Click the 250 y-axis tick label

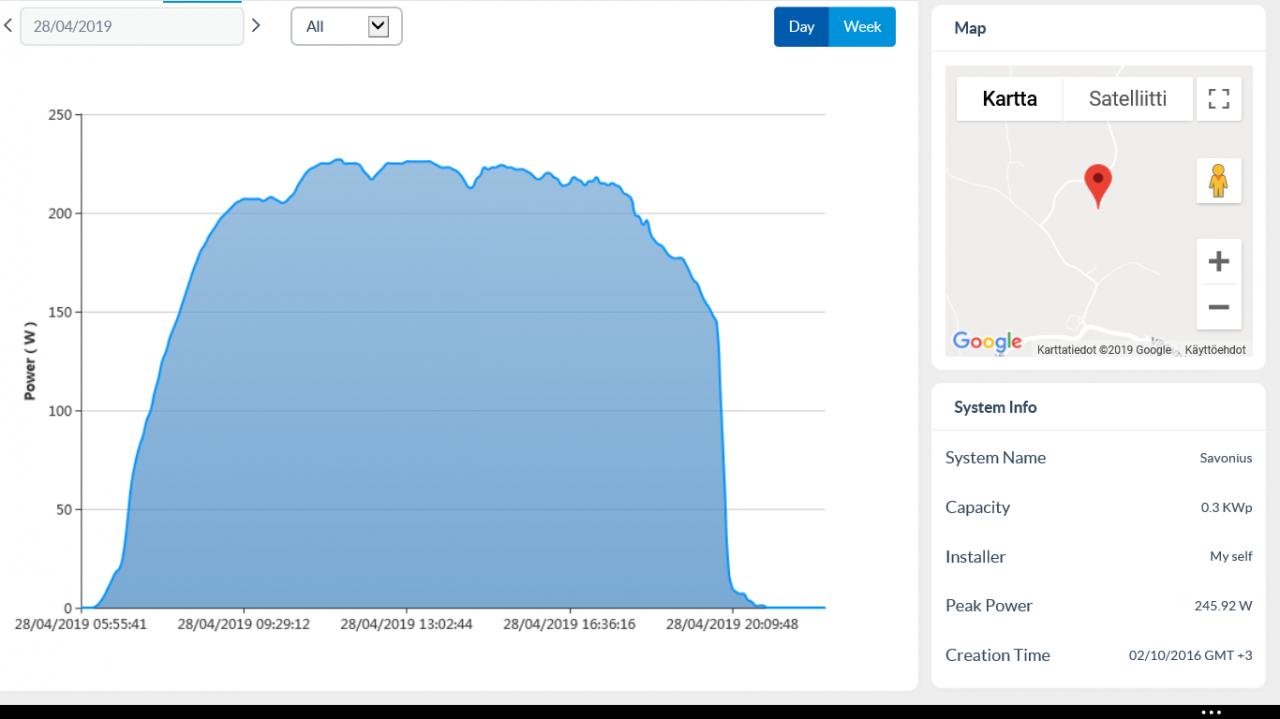coord(60,115)
